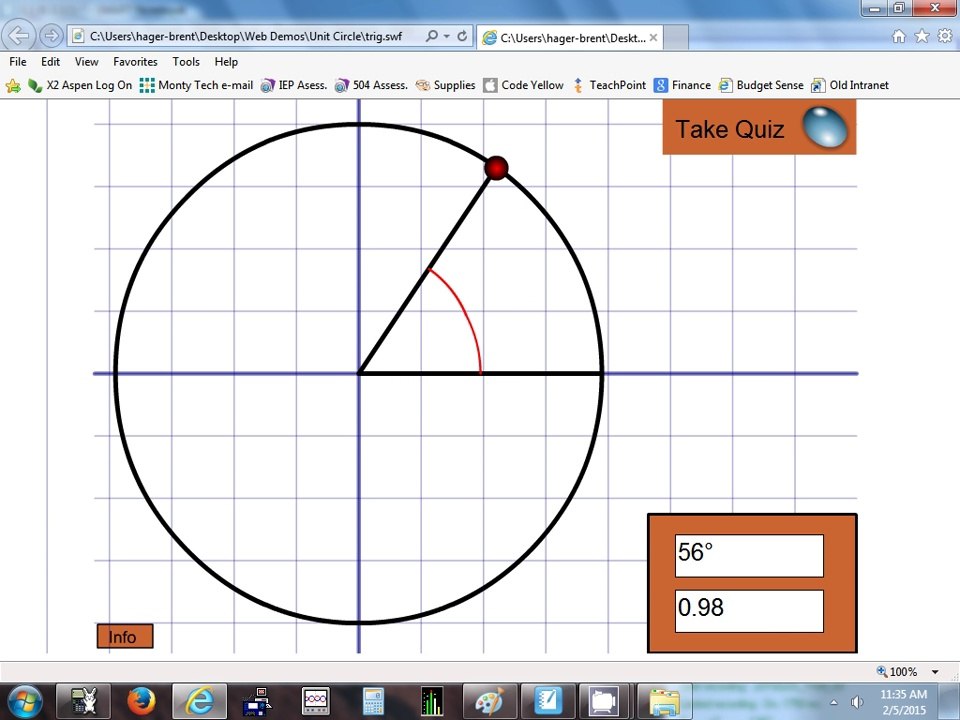Open the Code Yellow bookmark
This screenshot has height=720, width=960.
click(x=523, y=86)
